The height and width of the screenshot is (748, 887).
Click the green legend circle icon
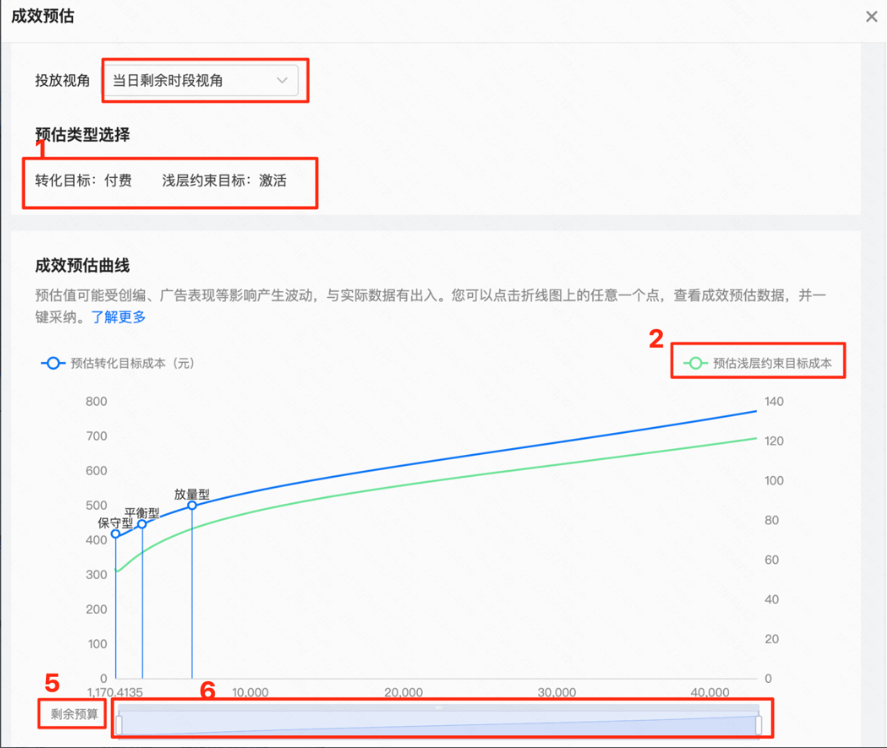(x=695, y=362)
